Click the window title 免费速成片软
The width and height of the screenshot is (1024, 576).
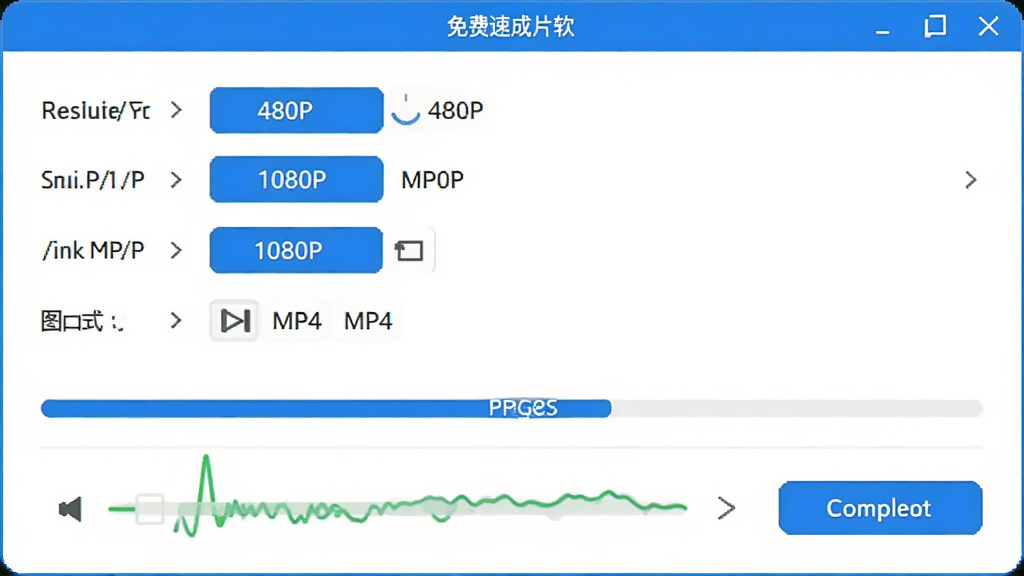pos(511,27)
